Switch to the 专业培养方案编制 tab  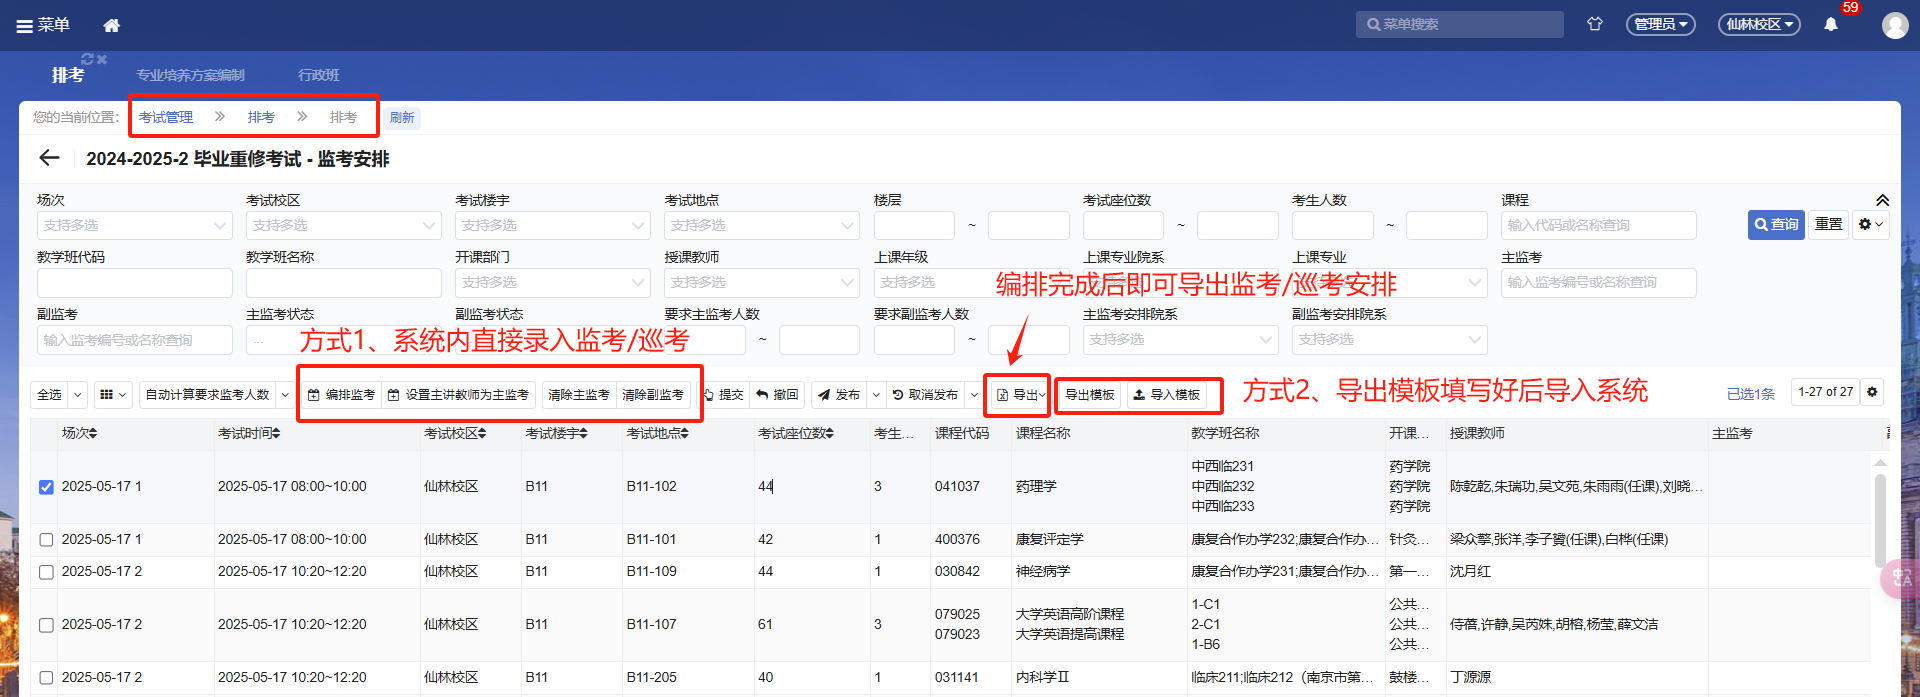pyautogui.click(x=190, y=75)
